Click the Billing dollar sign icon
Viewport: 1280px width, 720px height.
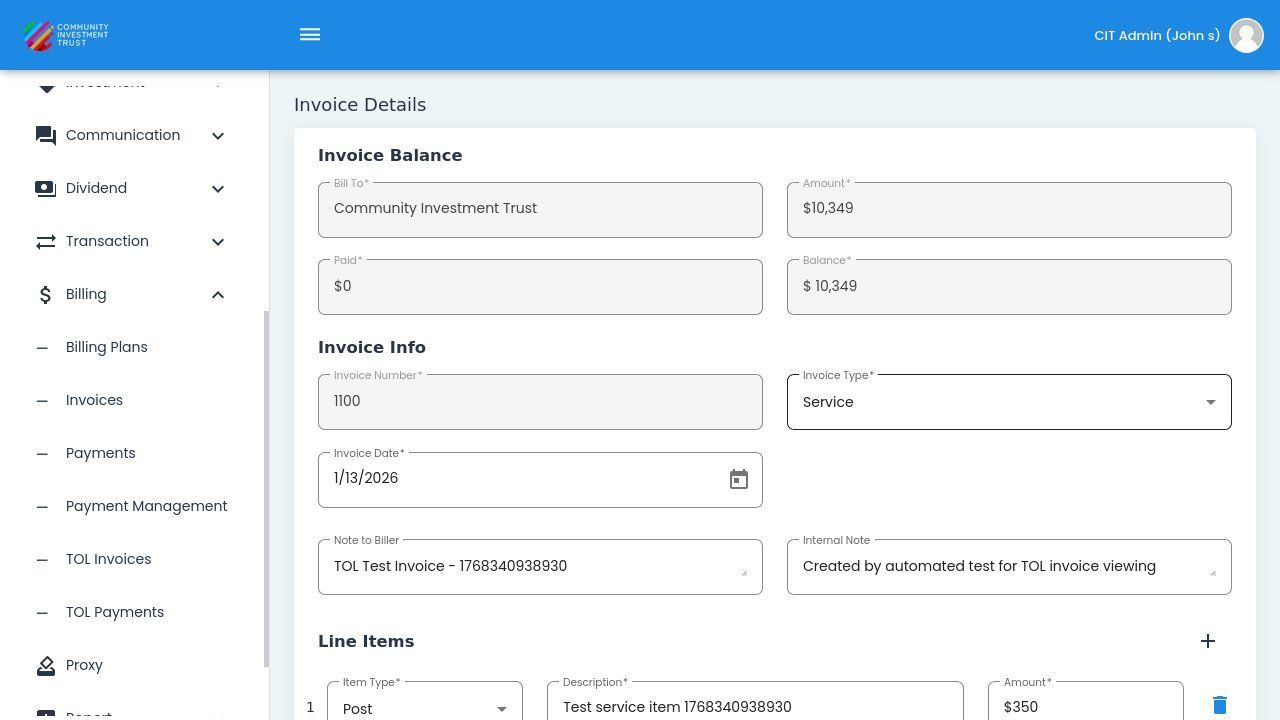[46, 295]
